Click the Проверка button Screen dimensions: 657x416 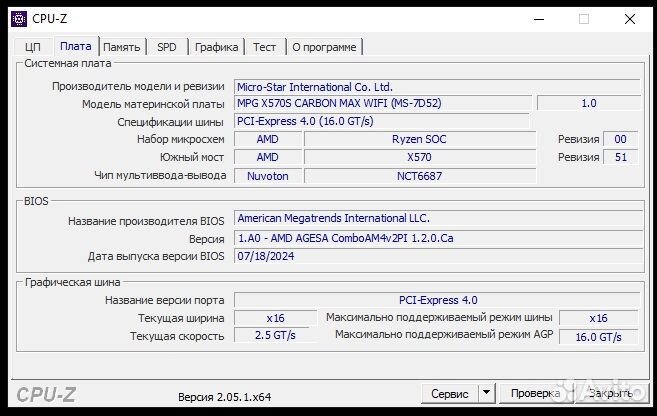coord(535,393)
